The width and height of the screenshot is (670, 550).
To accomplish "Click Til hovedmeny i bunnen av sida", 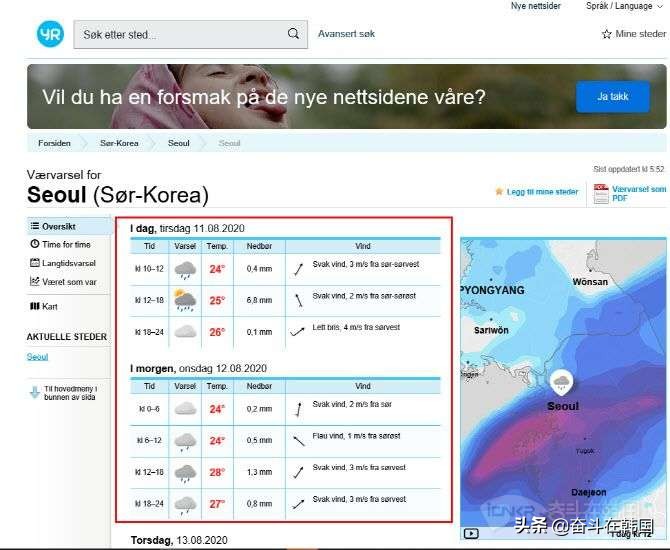I will tap(71, 393).
